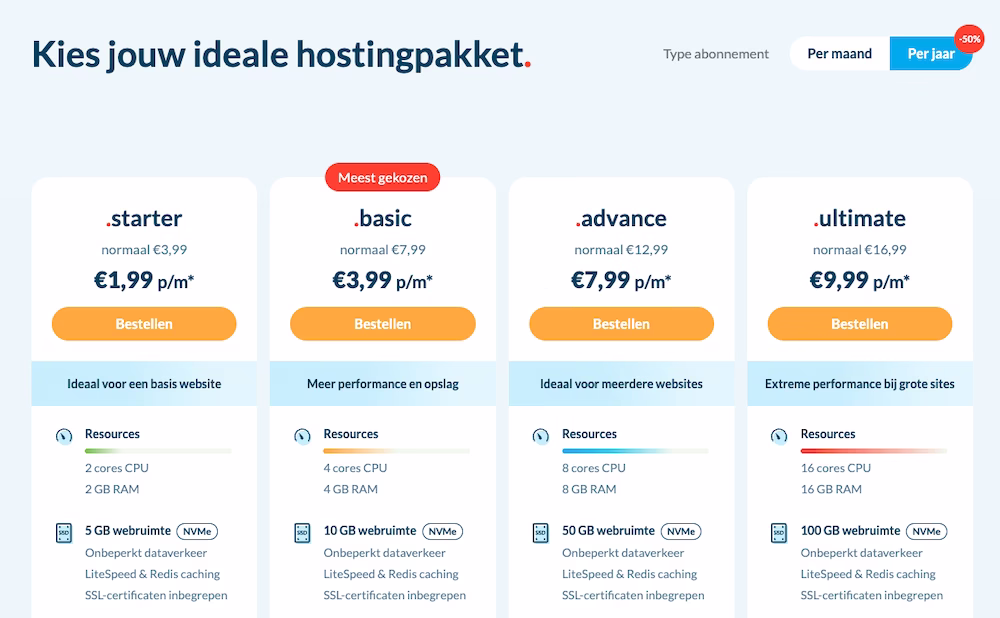Image resolution: width=1000 pixels, height=618 pixels.
Task: Click the SSD storage icon under advance
Action: pyautogui.click(x=541, y=533)
